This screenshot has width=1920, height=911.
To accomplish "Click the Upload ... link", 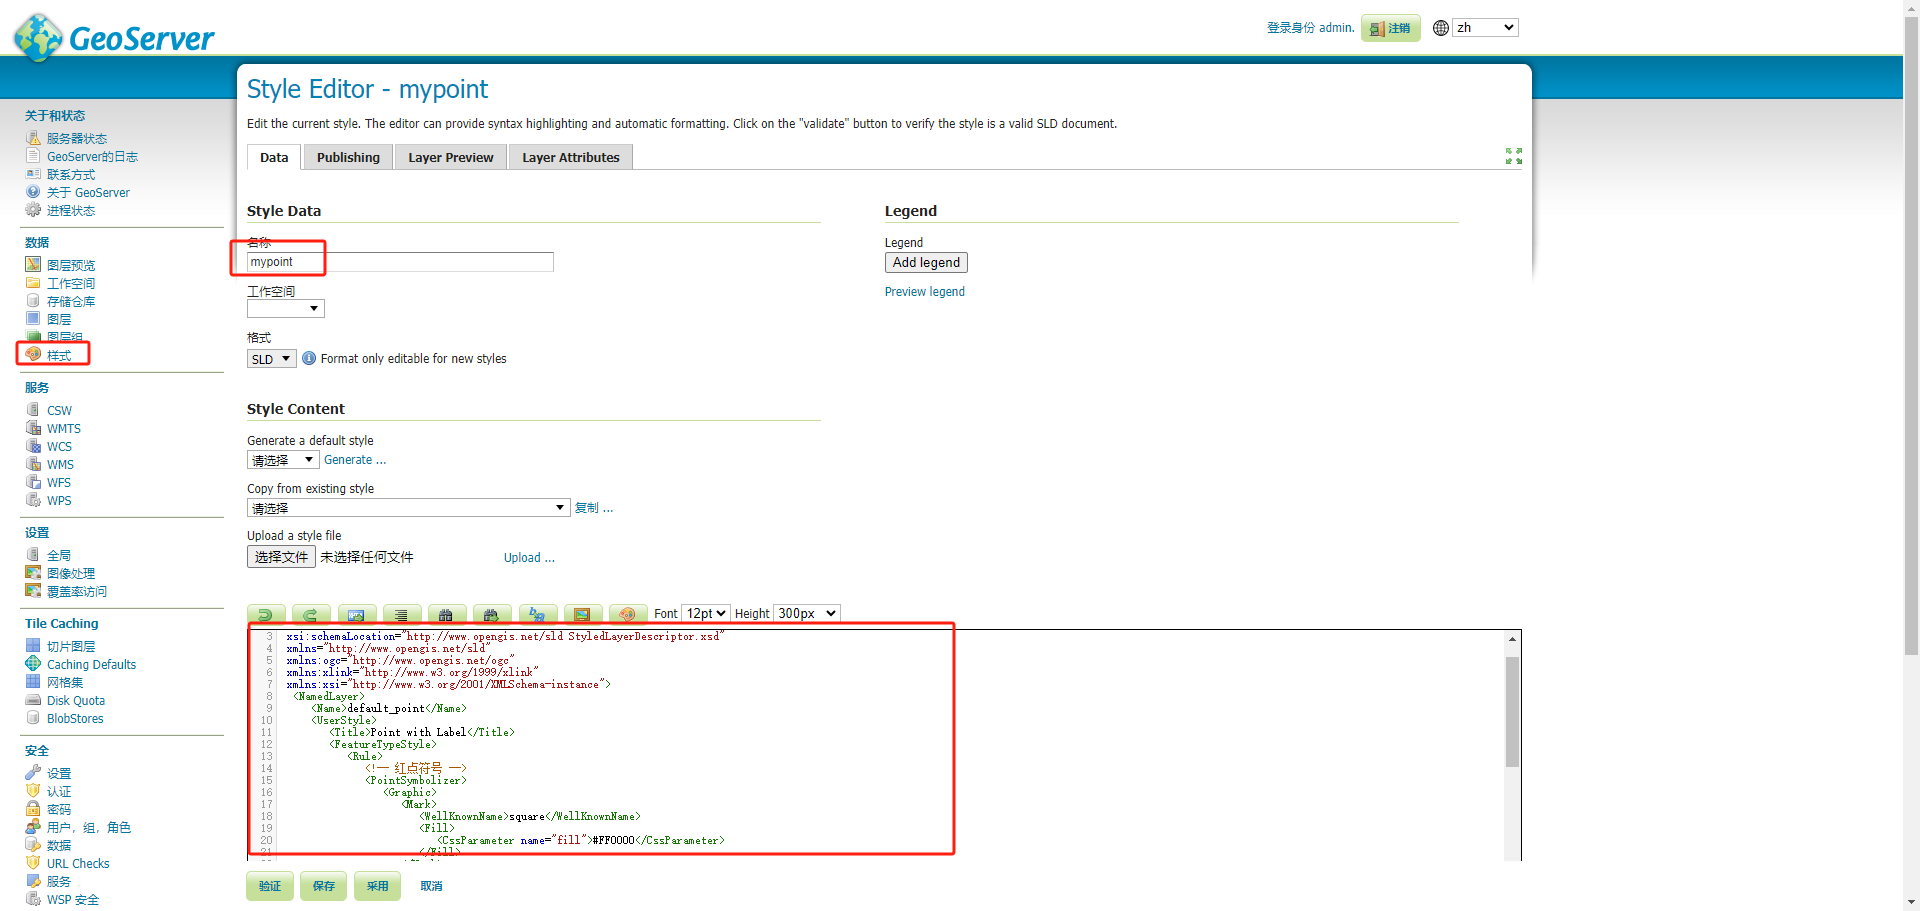I will coord(529,558).
